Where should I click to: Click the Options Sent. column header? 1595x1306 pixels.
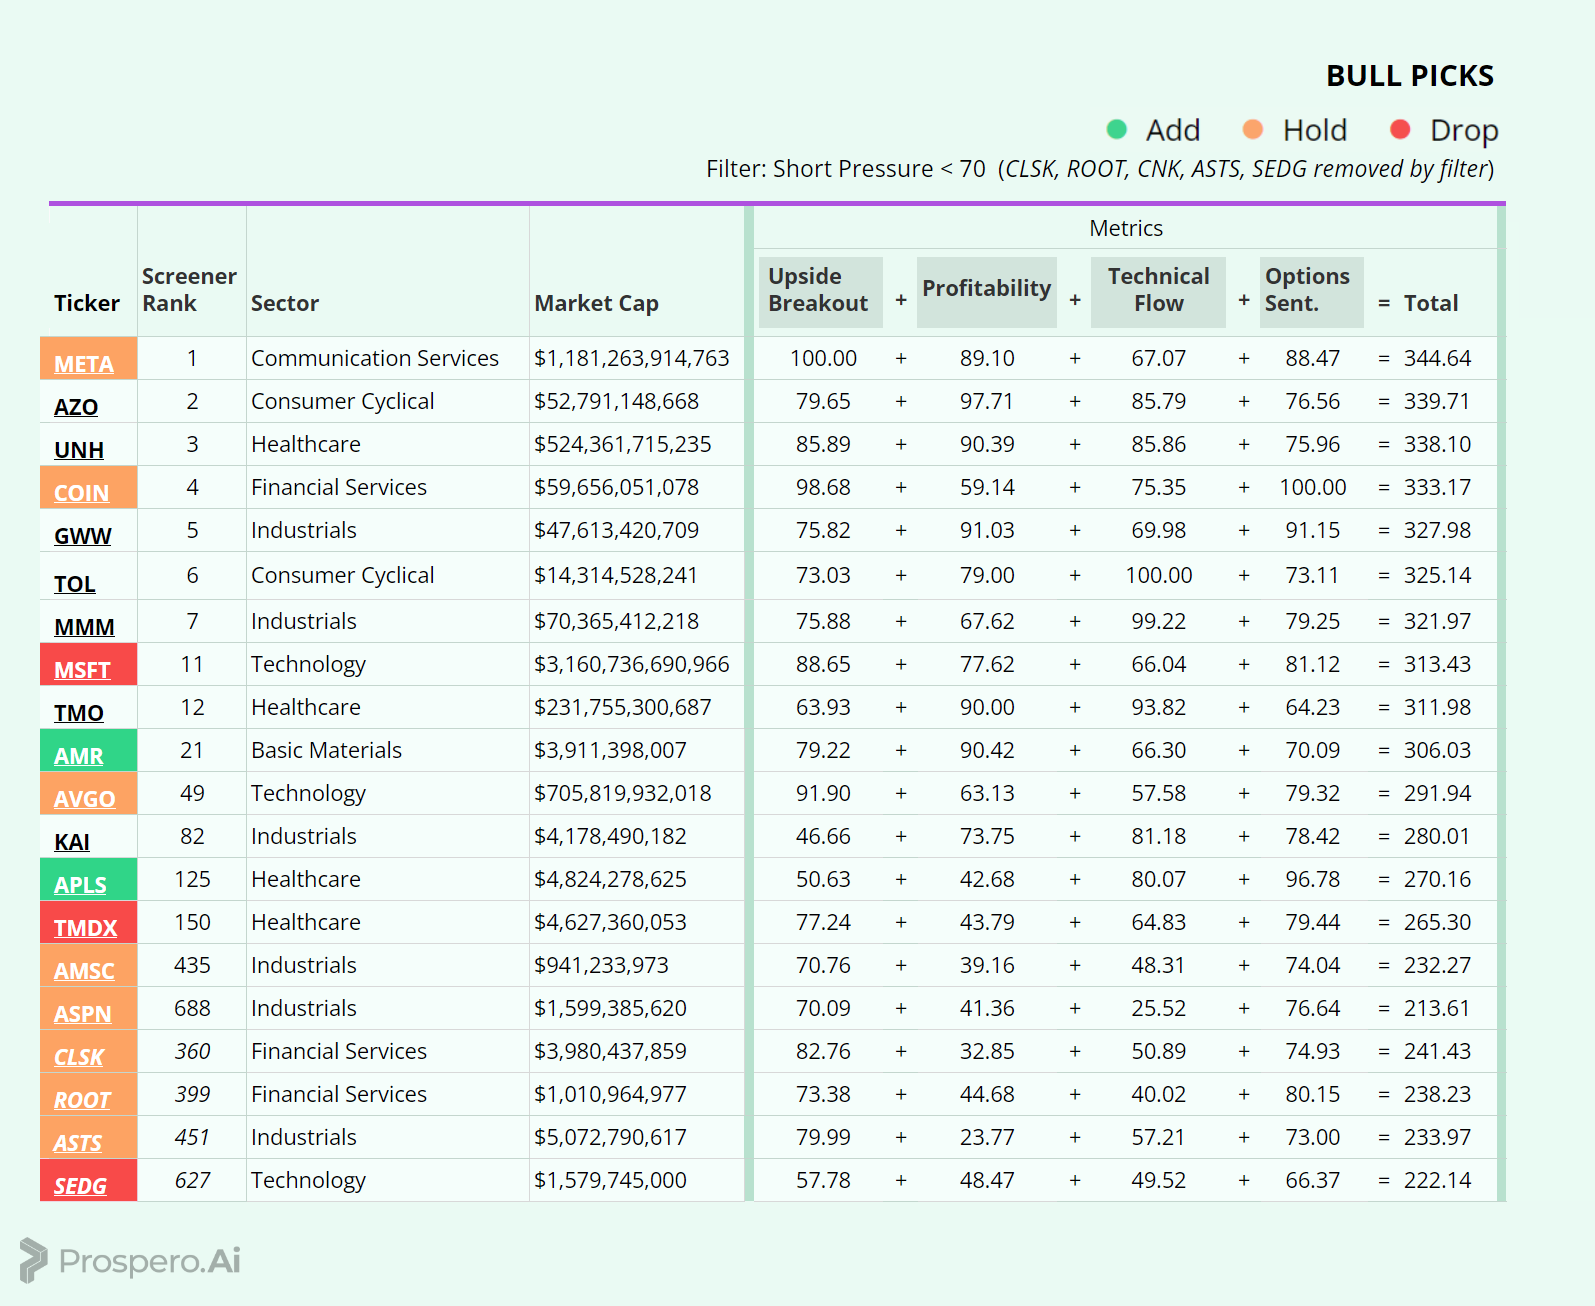coord(1310,290)
